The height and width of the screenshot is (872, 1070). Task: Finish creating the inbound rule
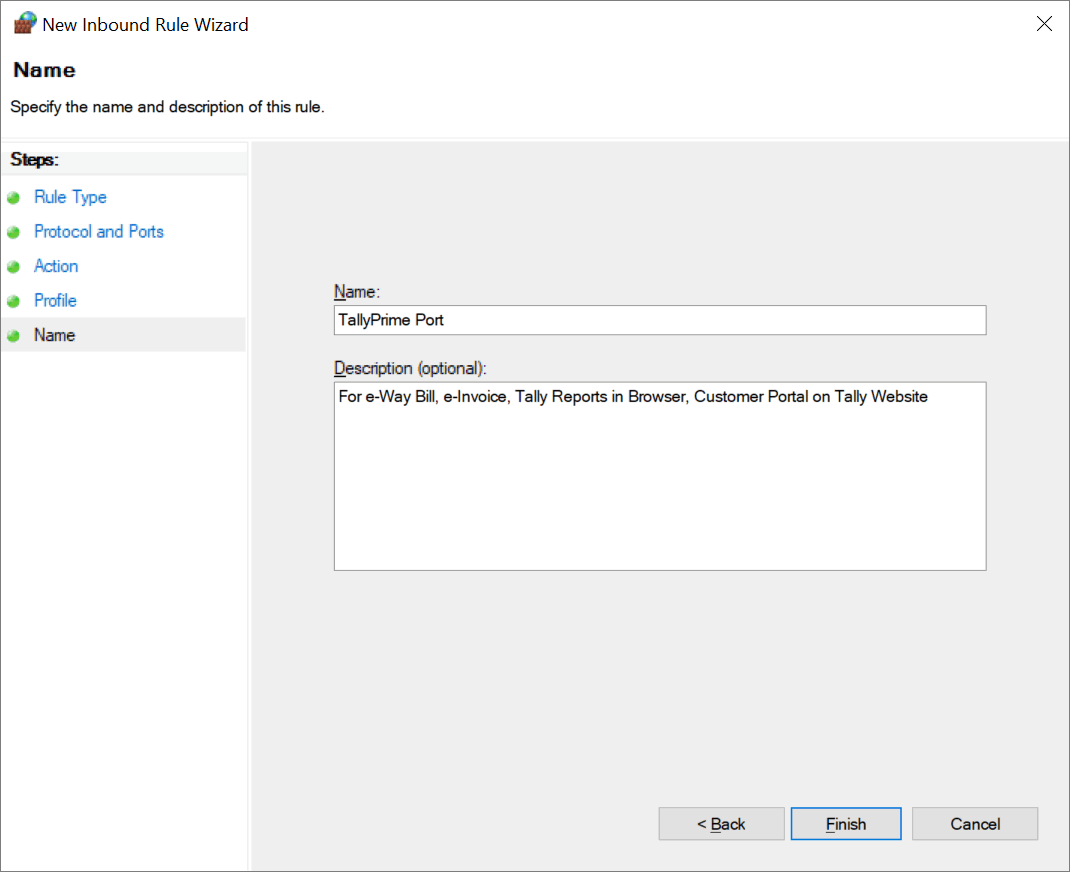point(846,824)
